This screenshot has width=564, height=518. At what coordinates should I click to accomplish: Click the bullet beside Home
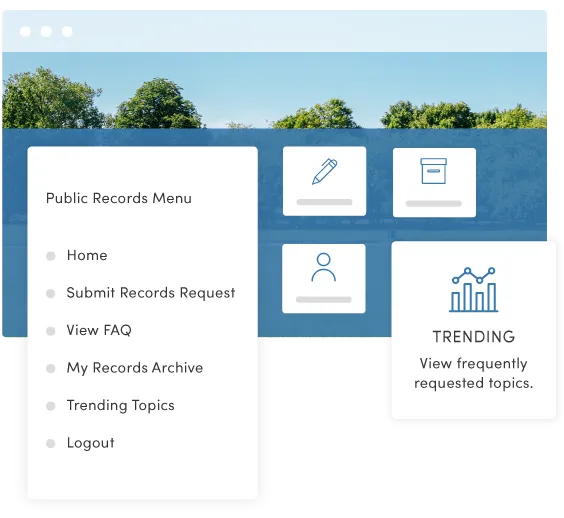pyautogui.click(x=51, y=256)
